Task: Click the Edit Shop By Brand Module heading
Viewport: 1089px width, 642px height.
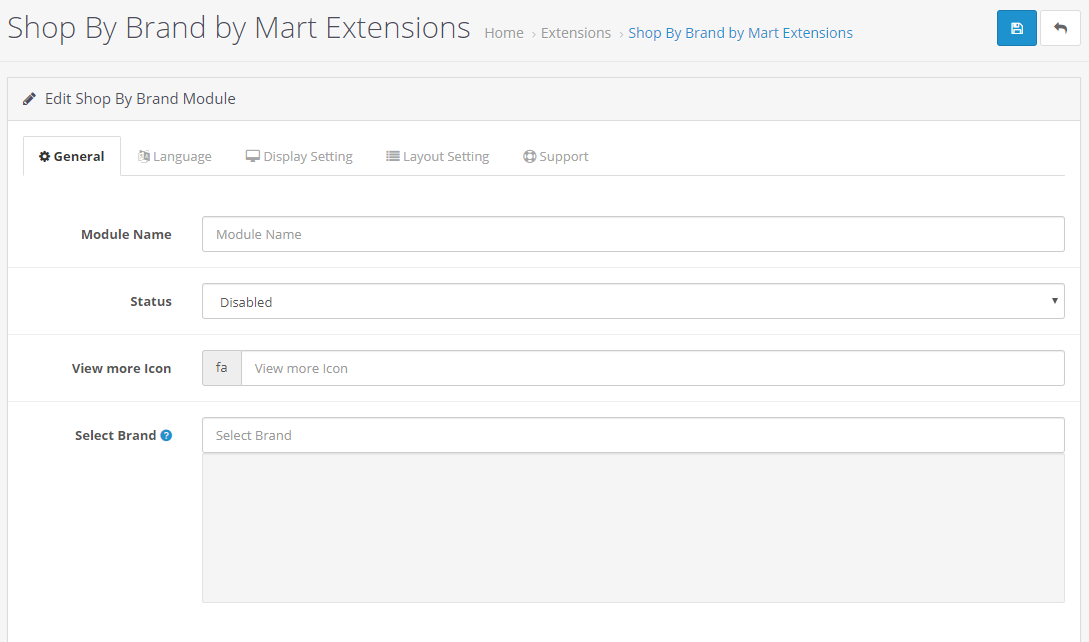Action: (x=140, y=99)
